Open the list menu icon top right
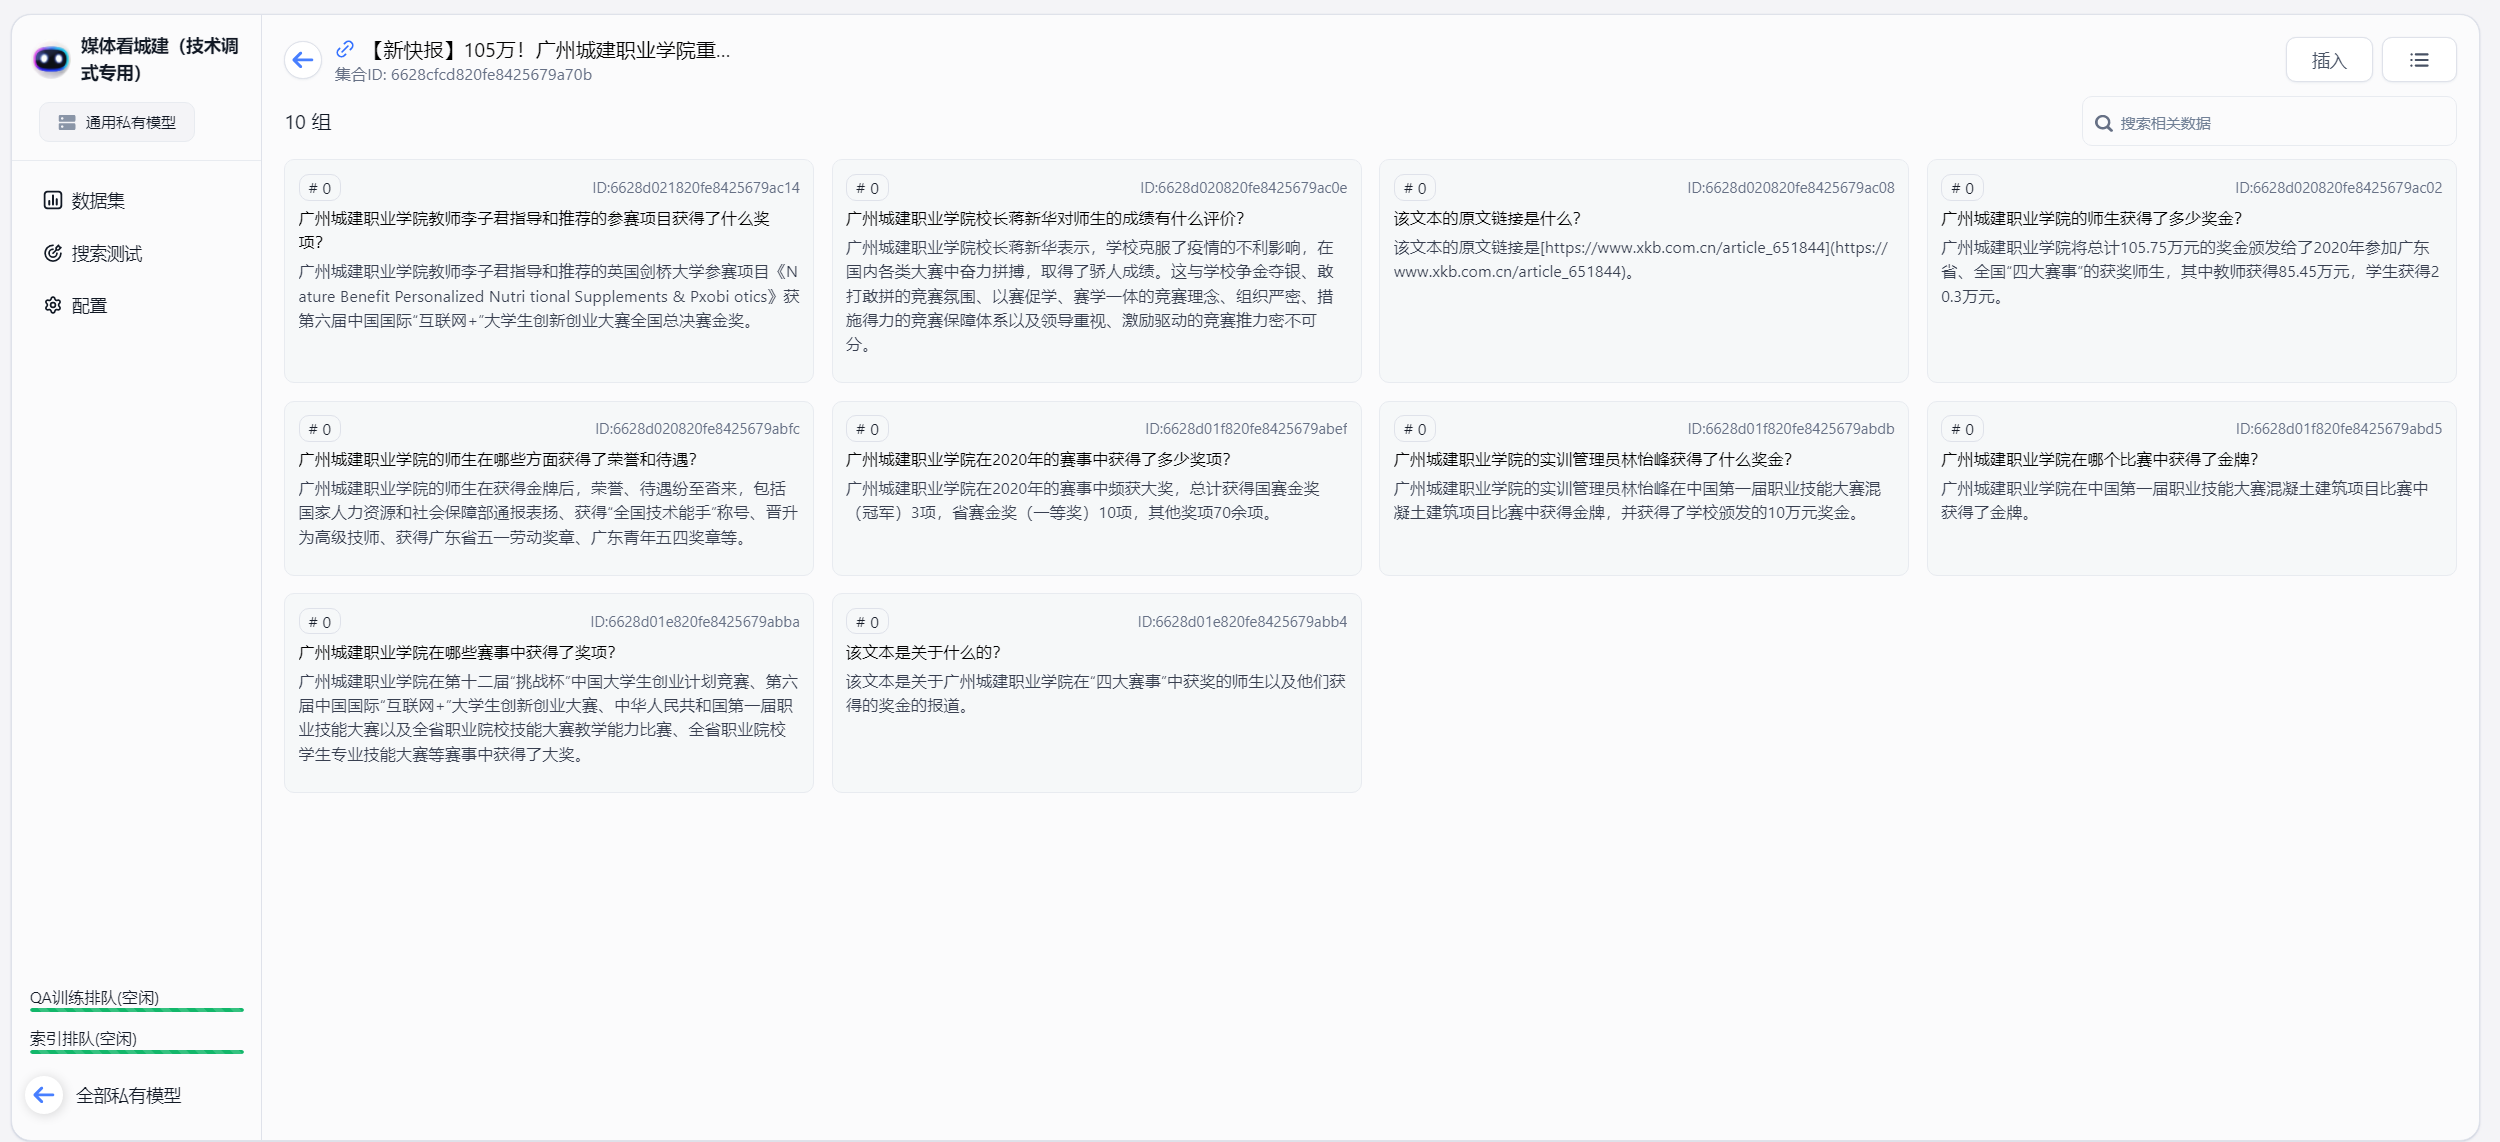The height and width of the screenshot is (1142, 2500). (2418, 60)
